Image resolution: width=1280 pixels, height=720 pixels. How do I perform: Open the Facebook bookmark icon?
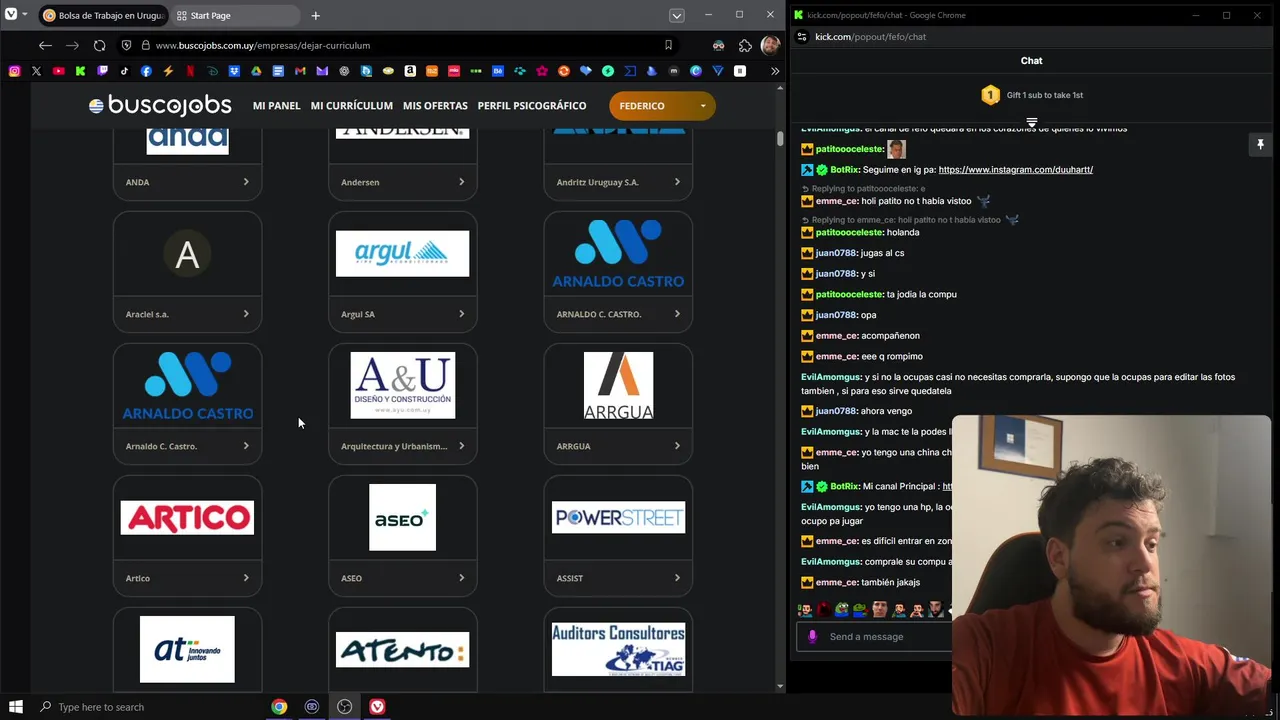point(146,71)
